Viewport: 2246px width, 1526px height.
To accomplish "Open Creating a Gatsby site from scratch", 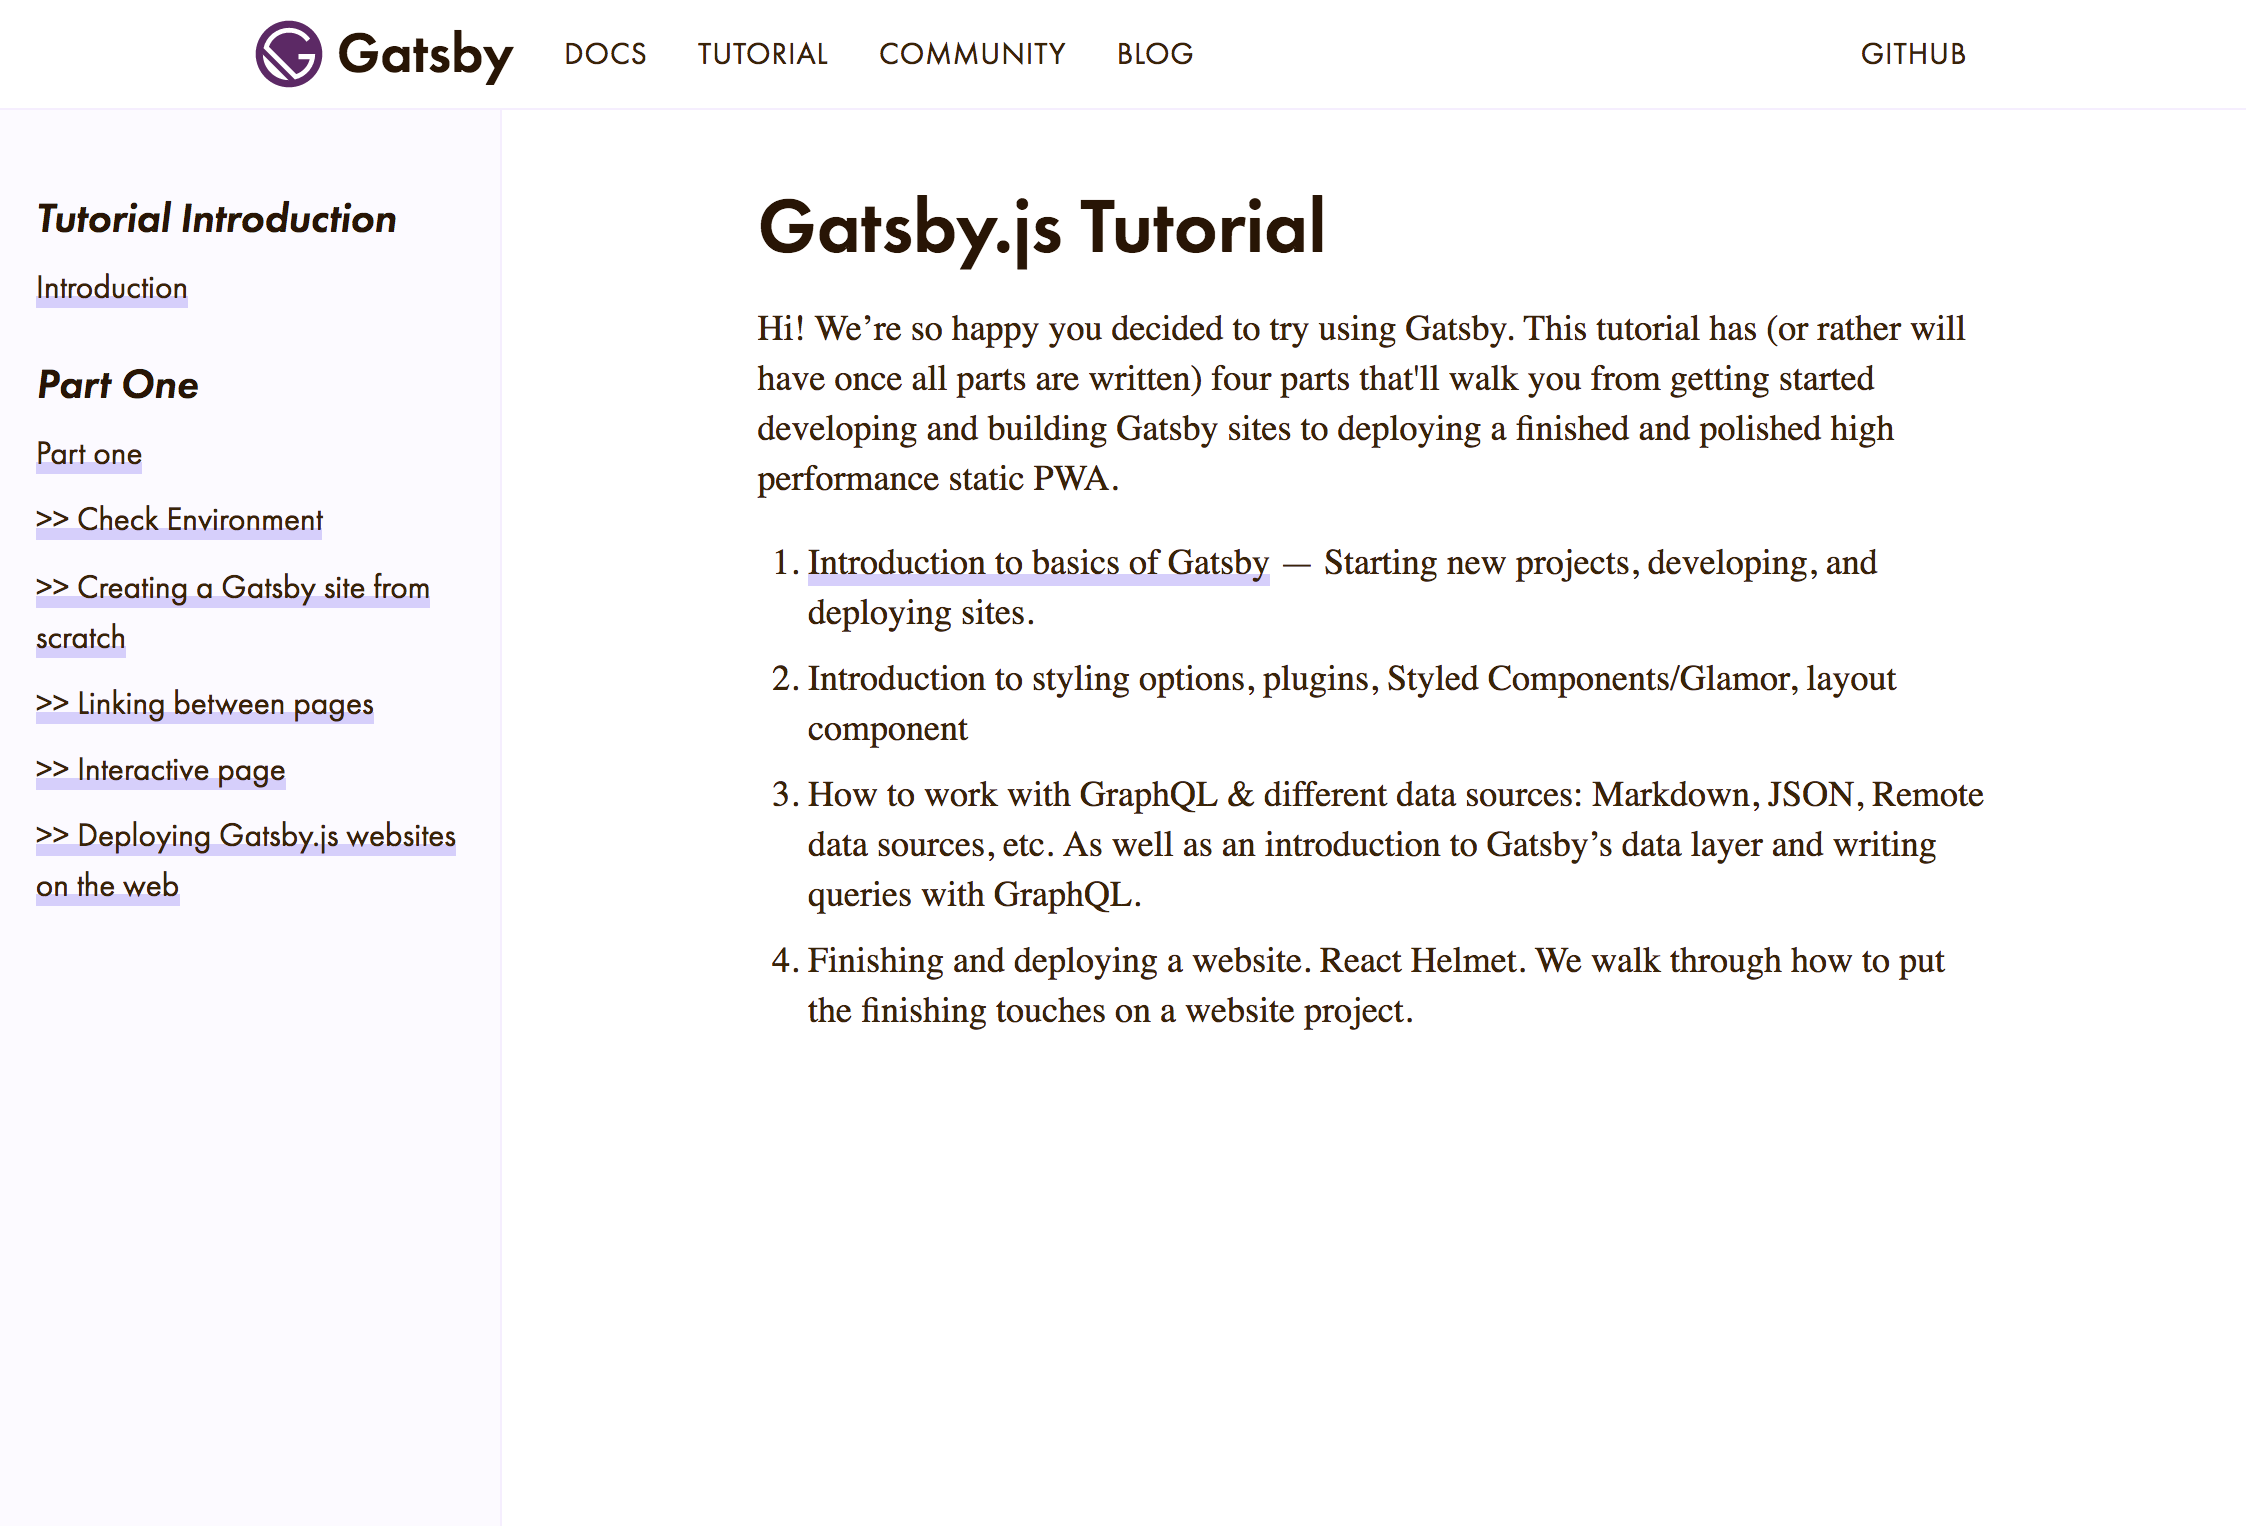I will (x=233, y=588).
